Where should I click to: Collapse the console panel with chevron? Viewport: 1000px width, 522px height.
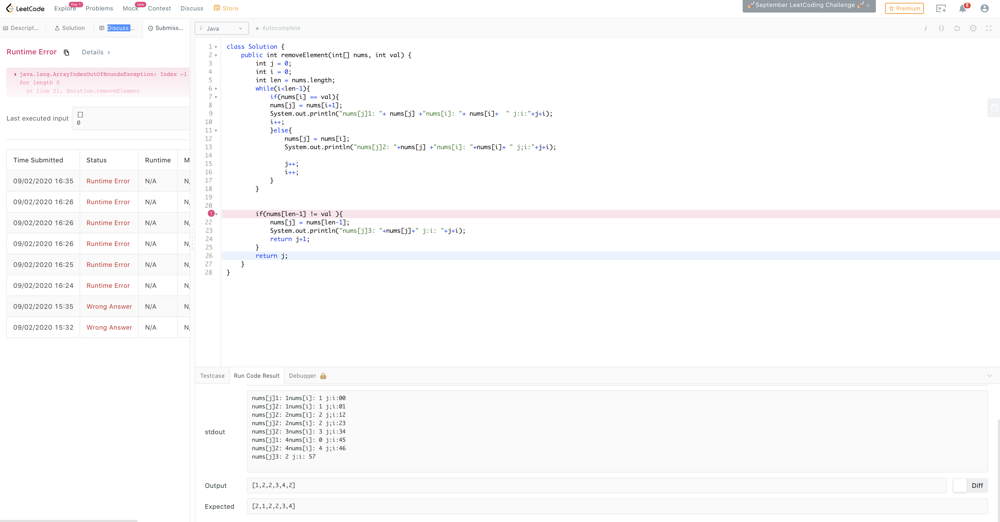tap(989, 376)
